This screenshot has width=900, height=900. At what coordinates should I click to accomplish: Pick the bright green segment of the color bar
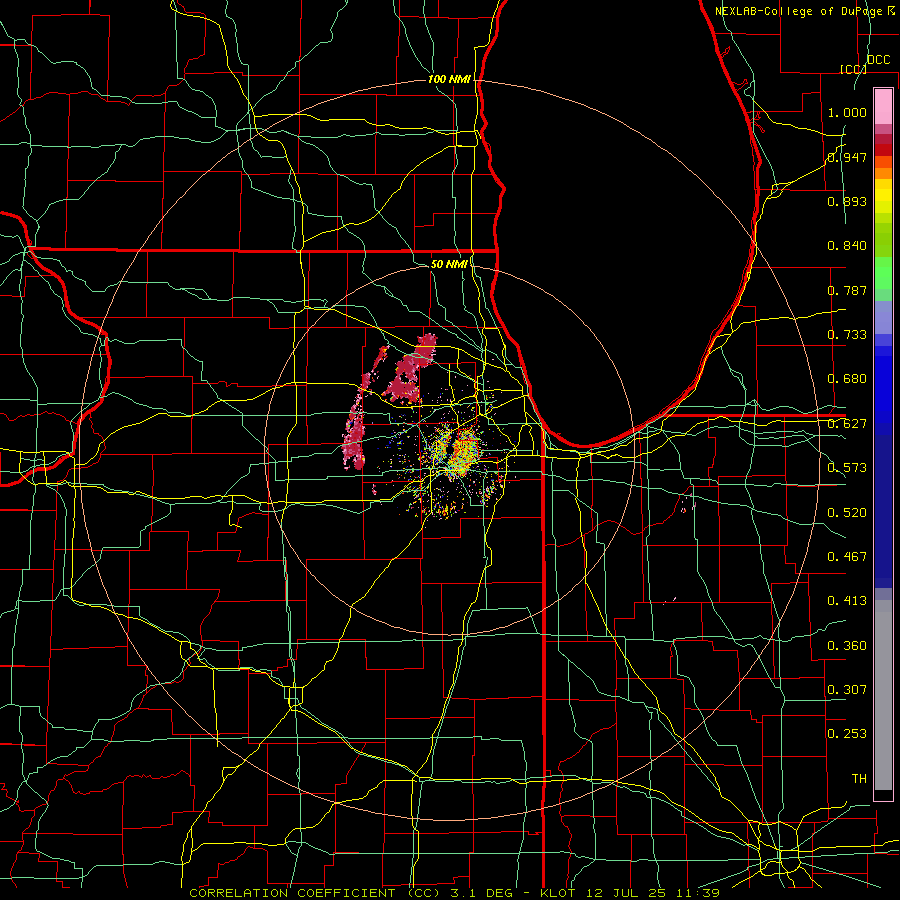pyautogui.click(x=883, y=273)
